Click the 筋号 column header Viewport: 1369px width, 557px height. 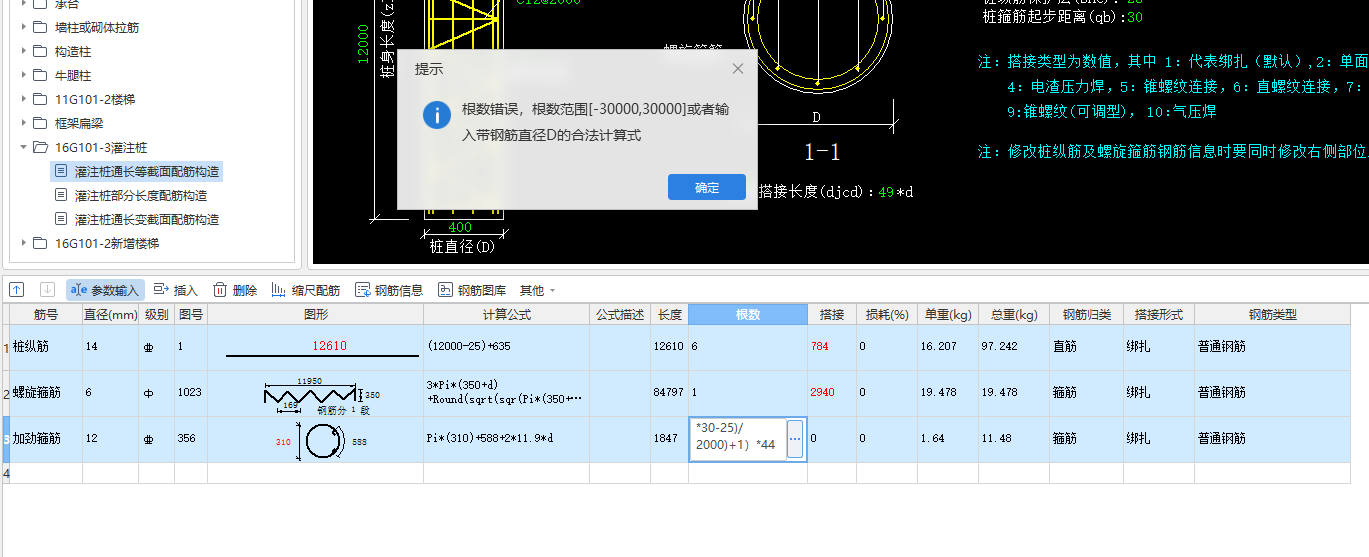point(46,315)
